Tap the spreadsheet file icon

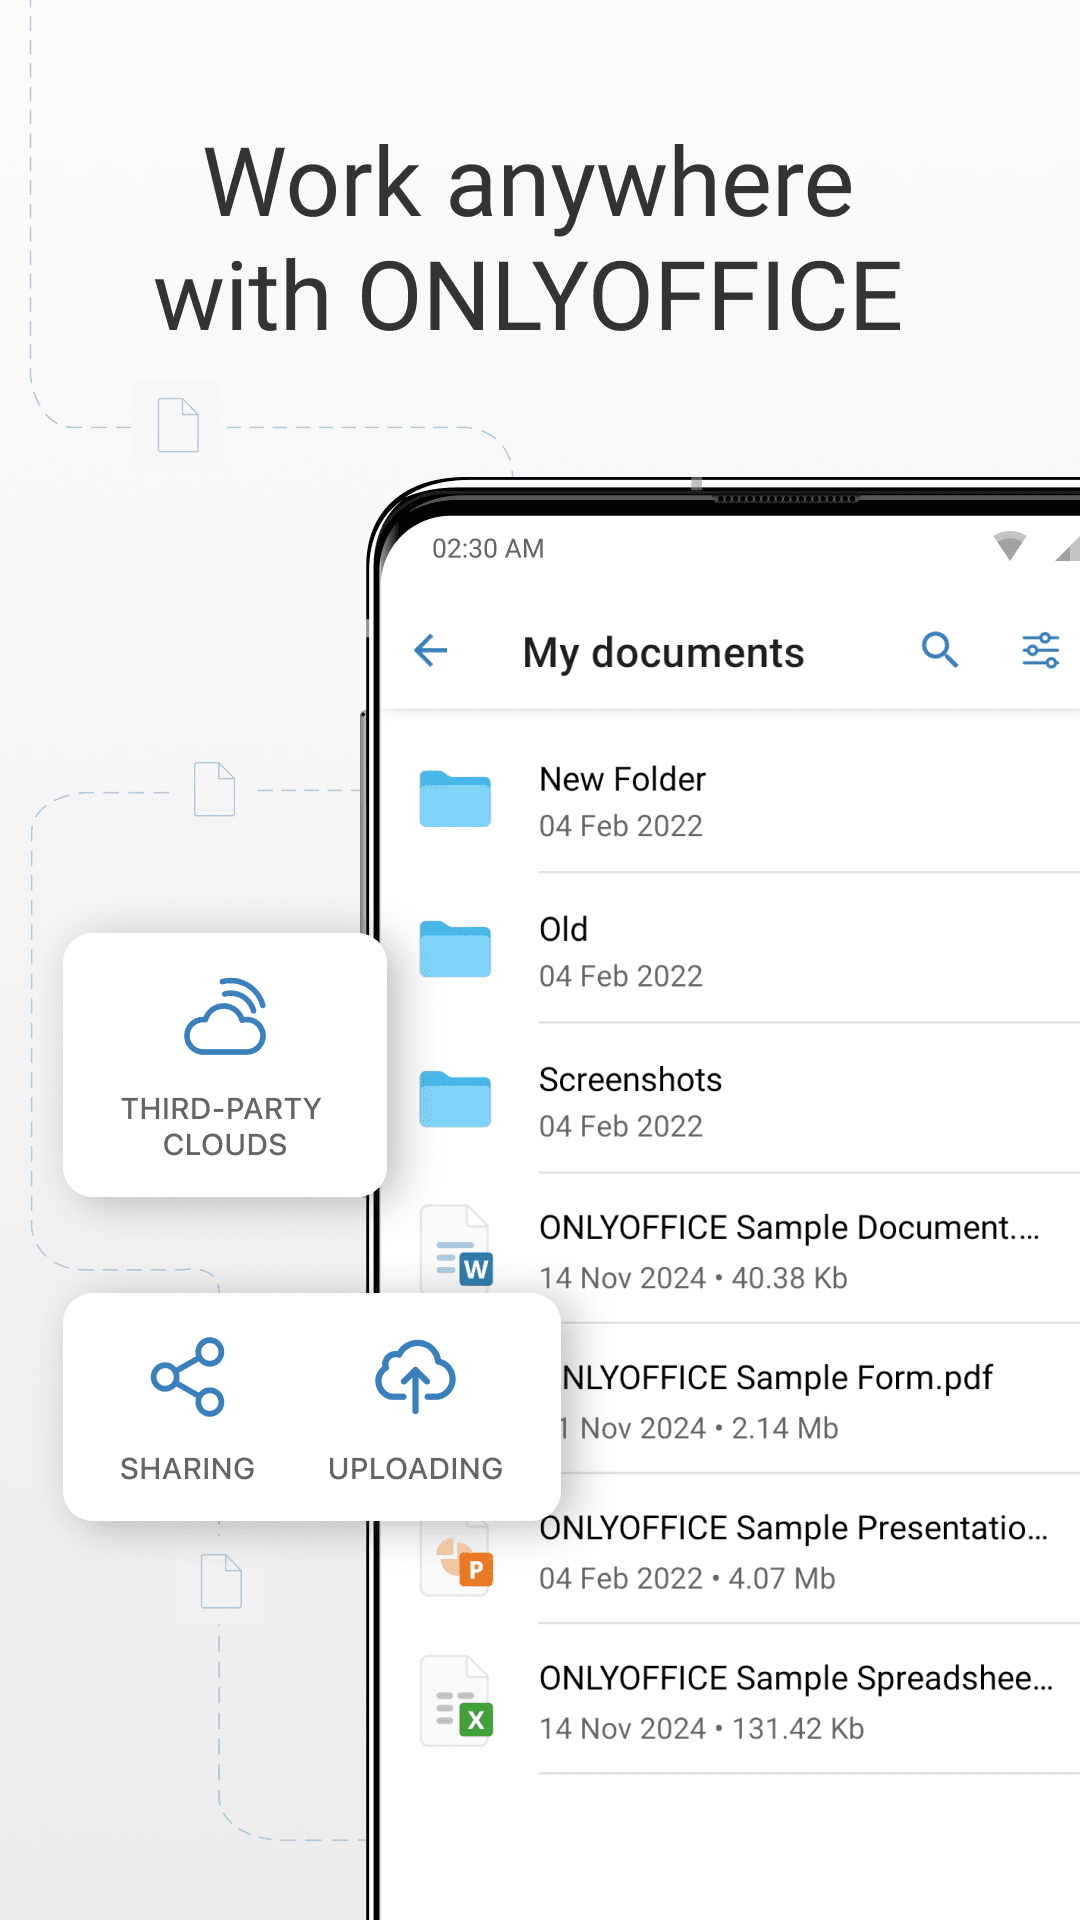pos(457,1702)
